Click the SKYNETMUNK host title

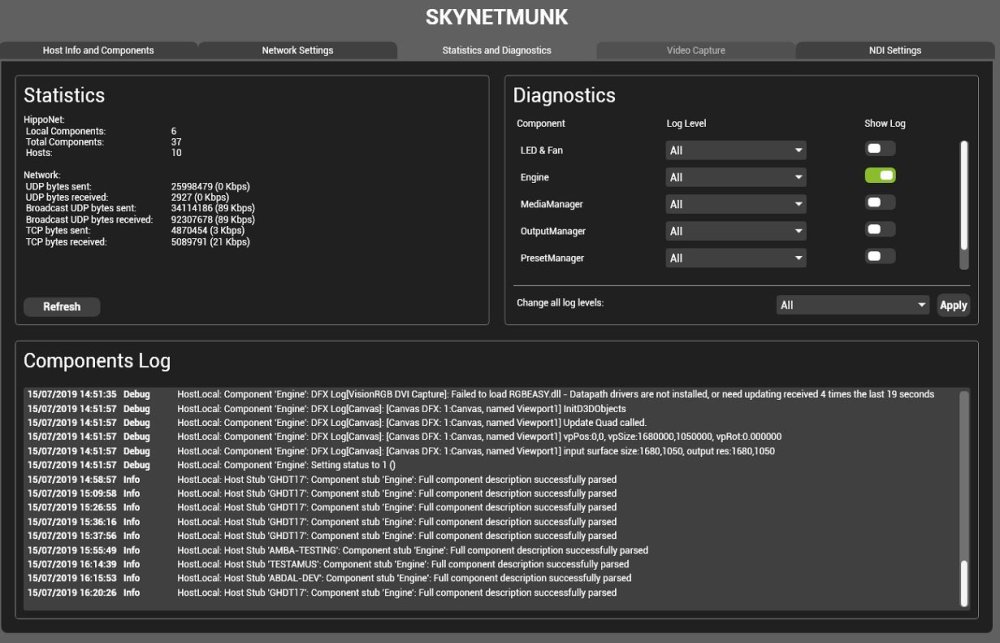(x=497, y=17)
